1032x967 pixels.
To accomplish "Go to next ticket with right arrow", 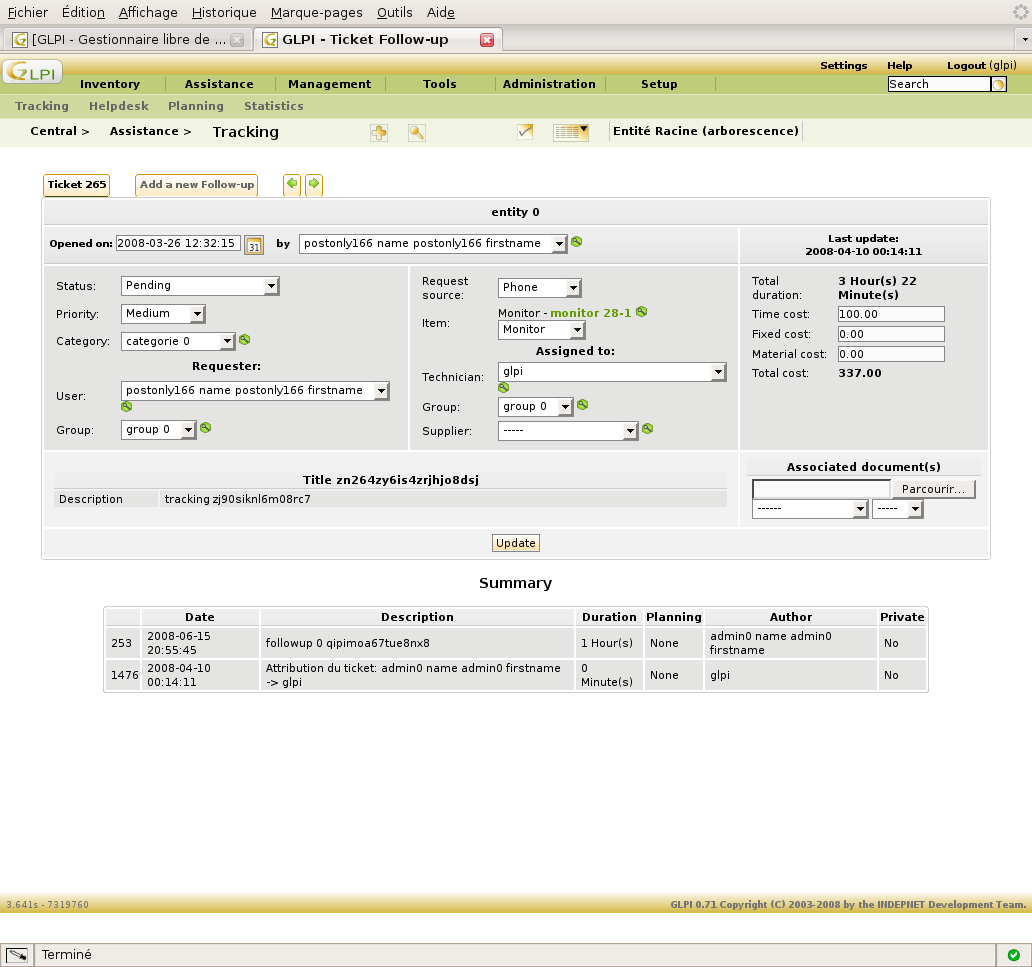I will coord(314,184).
